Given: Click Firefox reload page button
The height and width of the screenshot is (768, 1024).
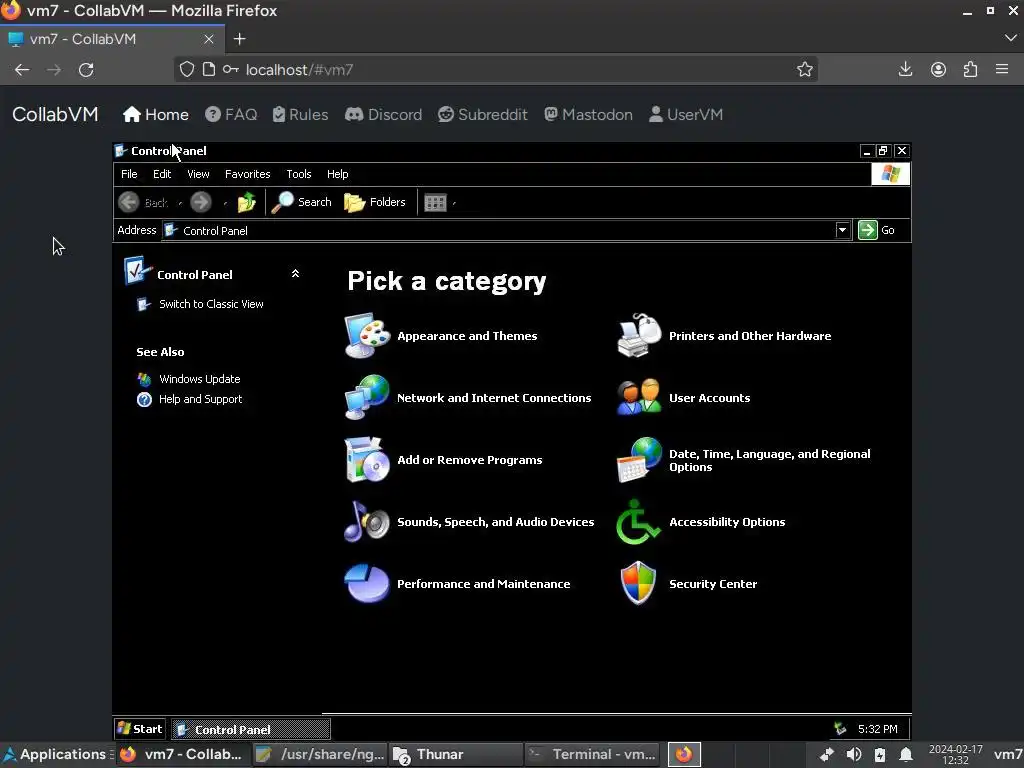Looking at the screenshot, I should [86, 70].
